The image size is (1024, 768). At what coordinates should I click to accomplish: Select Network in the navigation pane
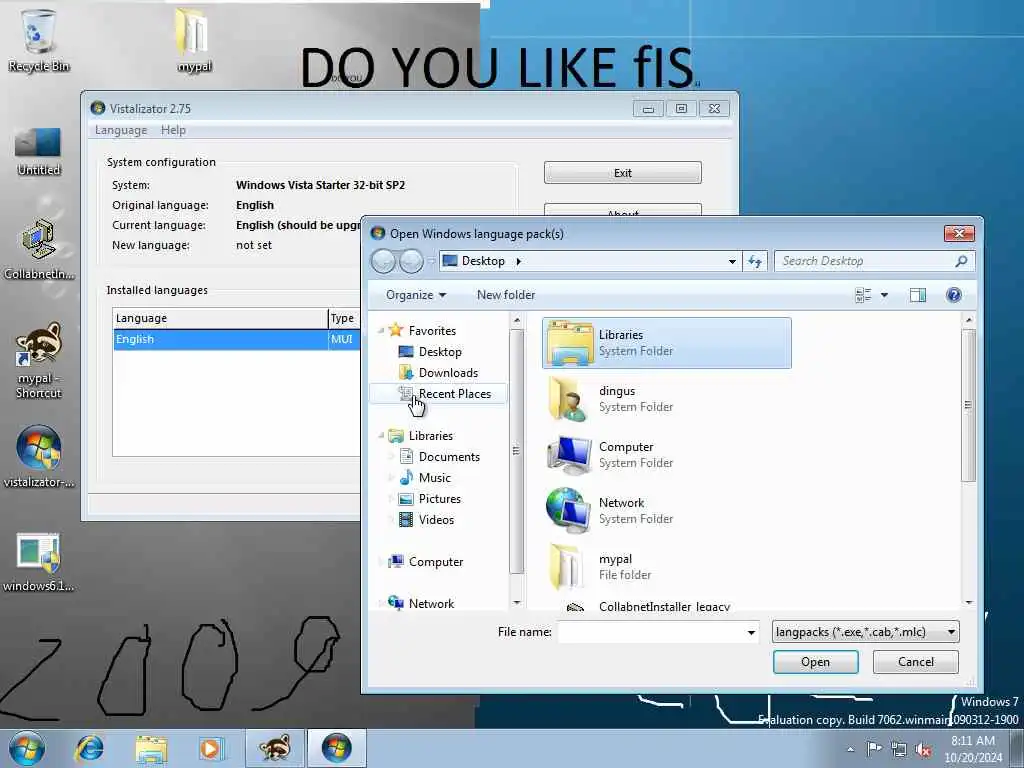click(x=431, y=603)
